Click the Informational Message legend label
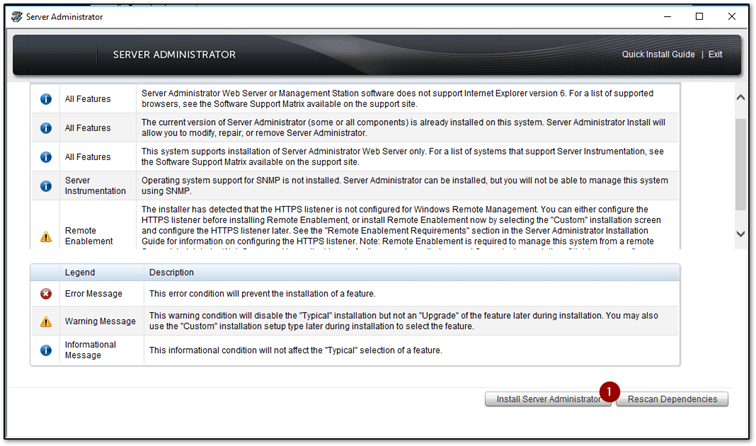The image size is (756, 446). point(91,350)
